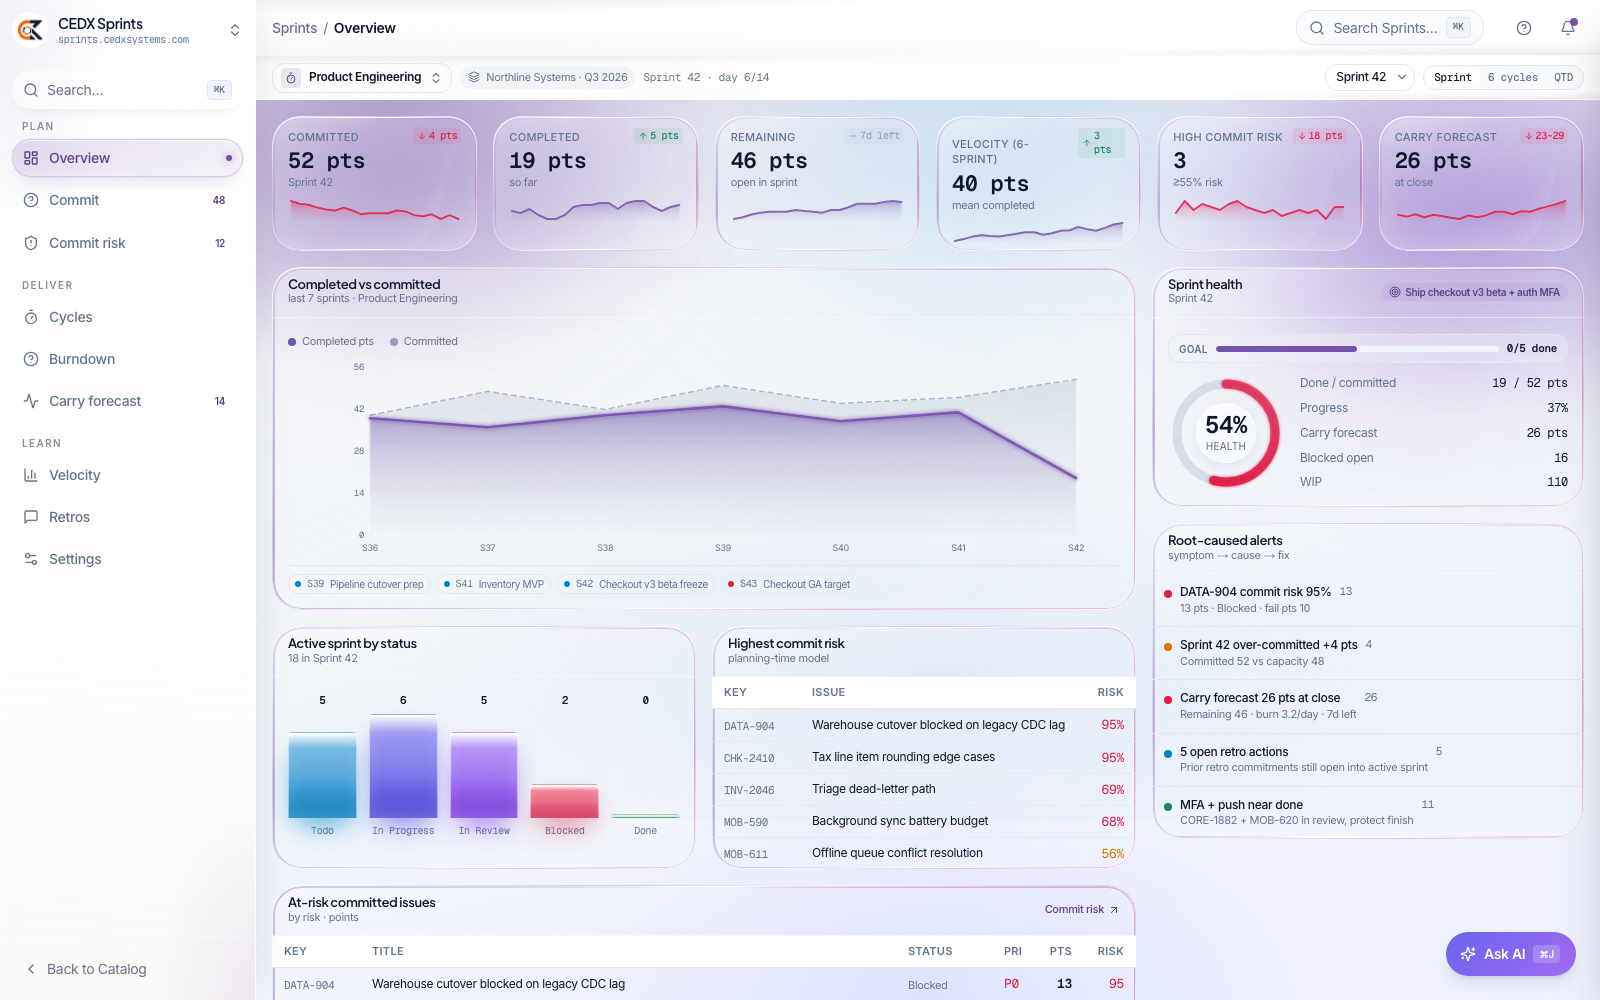
Task: Select the 6 cycles range toggle
Action: [x=1512, y=77]
